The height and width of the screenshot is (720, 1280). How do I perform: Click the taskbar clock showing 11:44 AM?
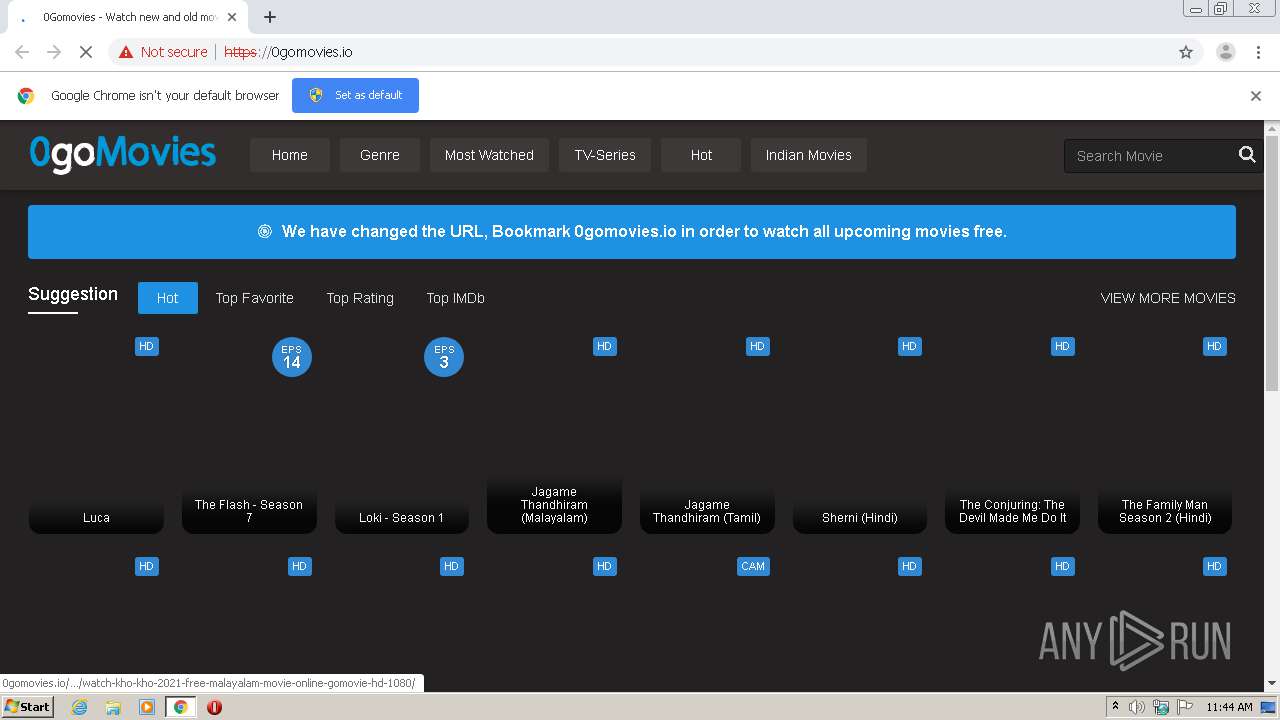pos(1229,707)
